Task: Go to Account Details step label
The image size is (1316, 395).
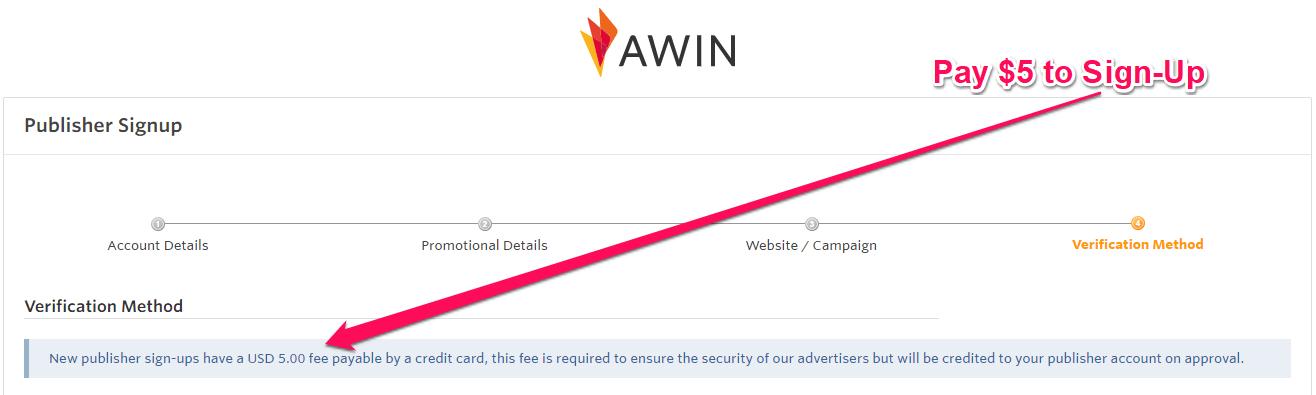Action: (158, 245)
